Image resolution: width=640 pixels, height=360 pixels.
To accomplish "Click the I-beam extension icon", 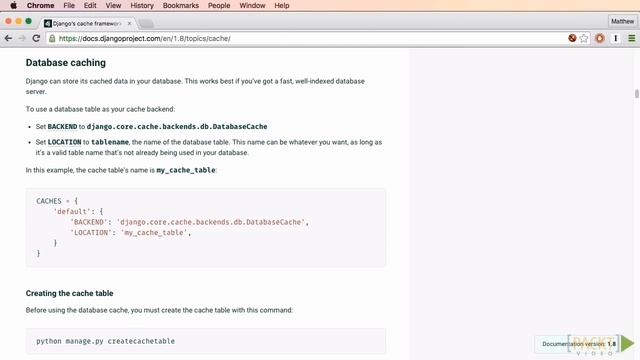I will 616,38.
